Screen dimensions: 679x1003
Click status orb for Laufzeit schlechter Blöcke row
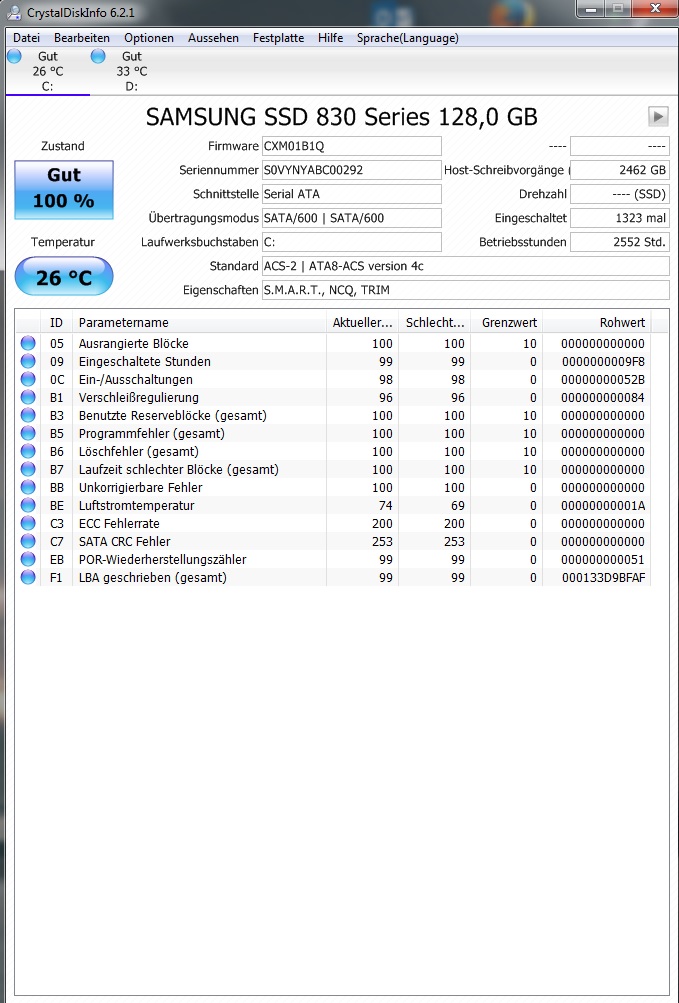point(28,469)
